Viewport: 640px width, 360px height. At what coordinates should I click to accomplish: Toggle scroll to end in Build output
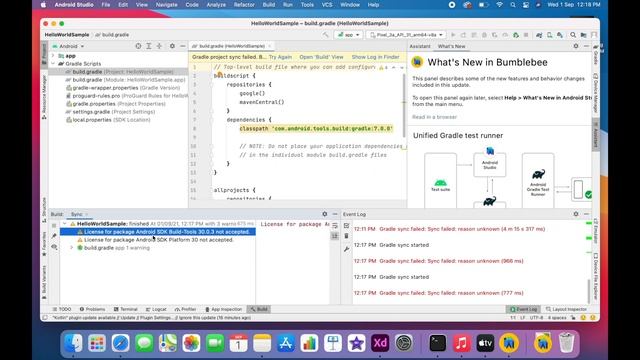(335, 236)
